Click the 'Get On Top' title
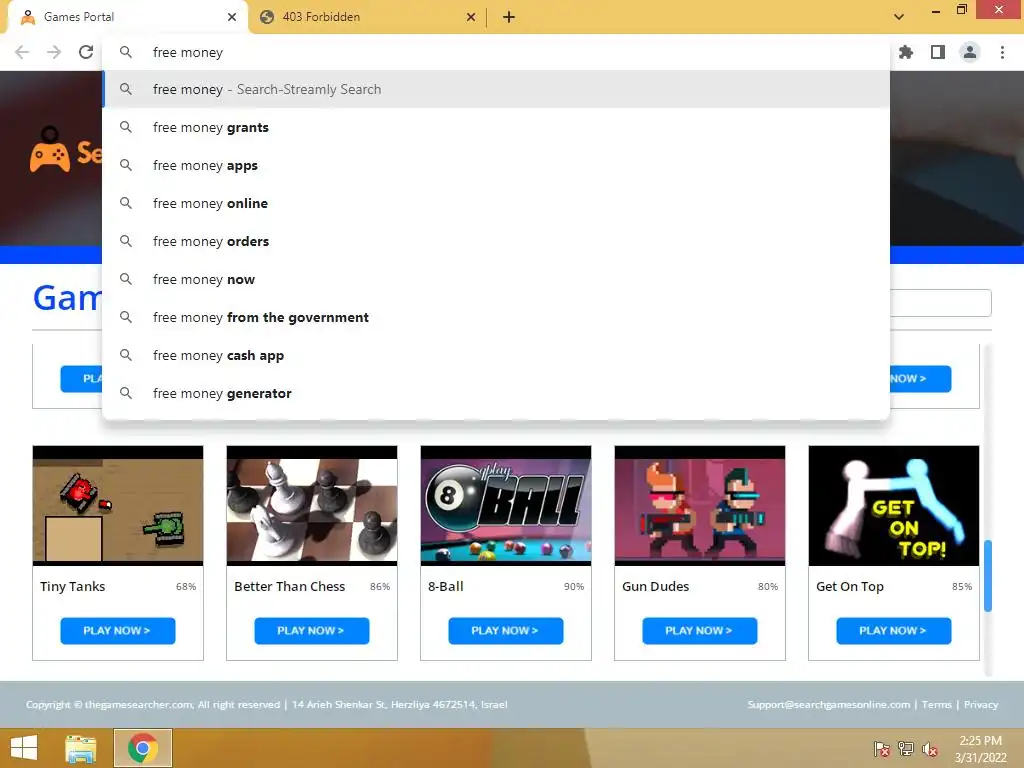Screen dimensions: 1024x768 [x=850, y=586]
